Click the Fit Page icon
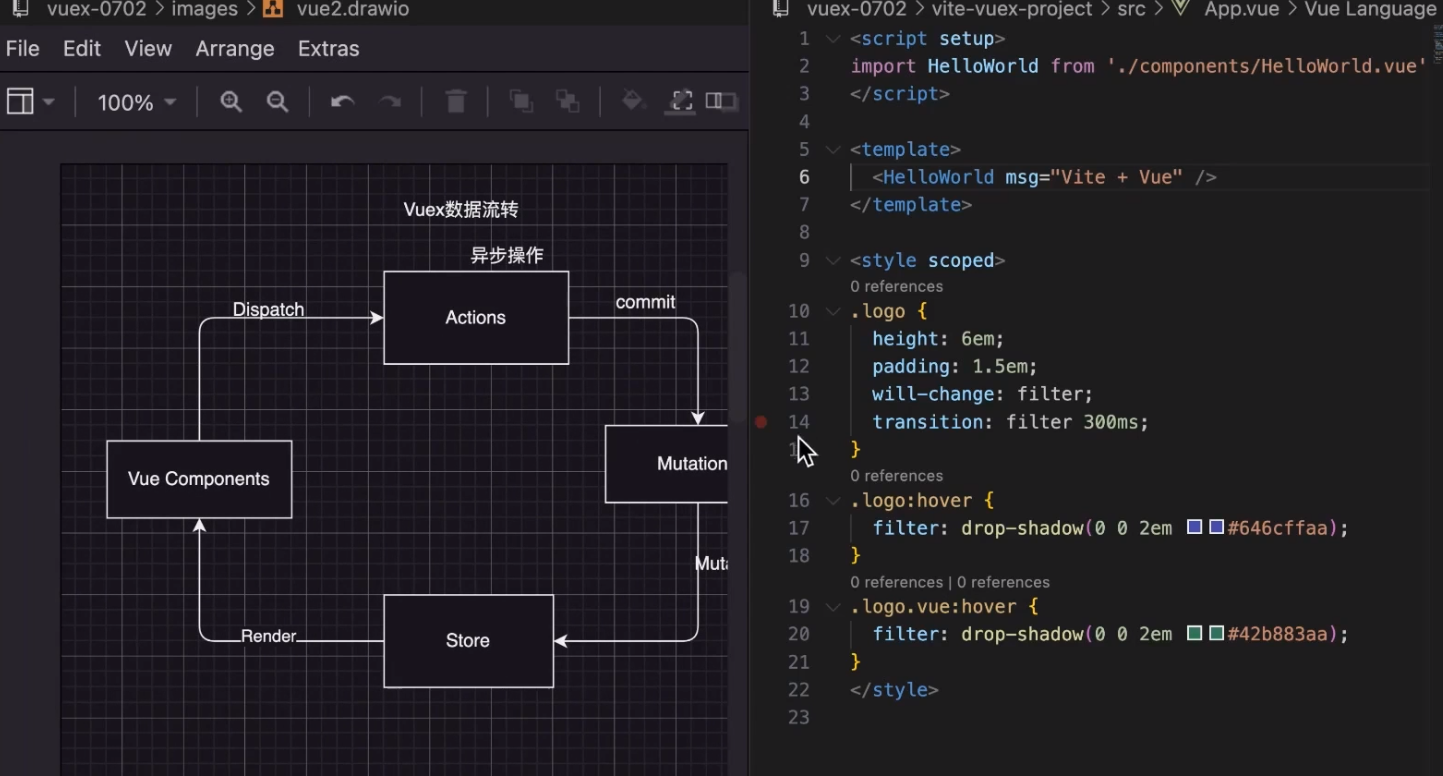 (x=681, y=101)
